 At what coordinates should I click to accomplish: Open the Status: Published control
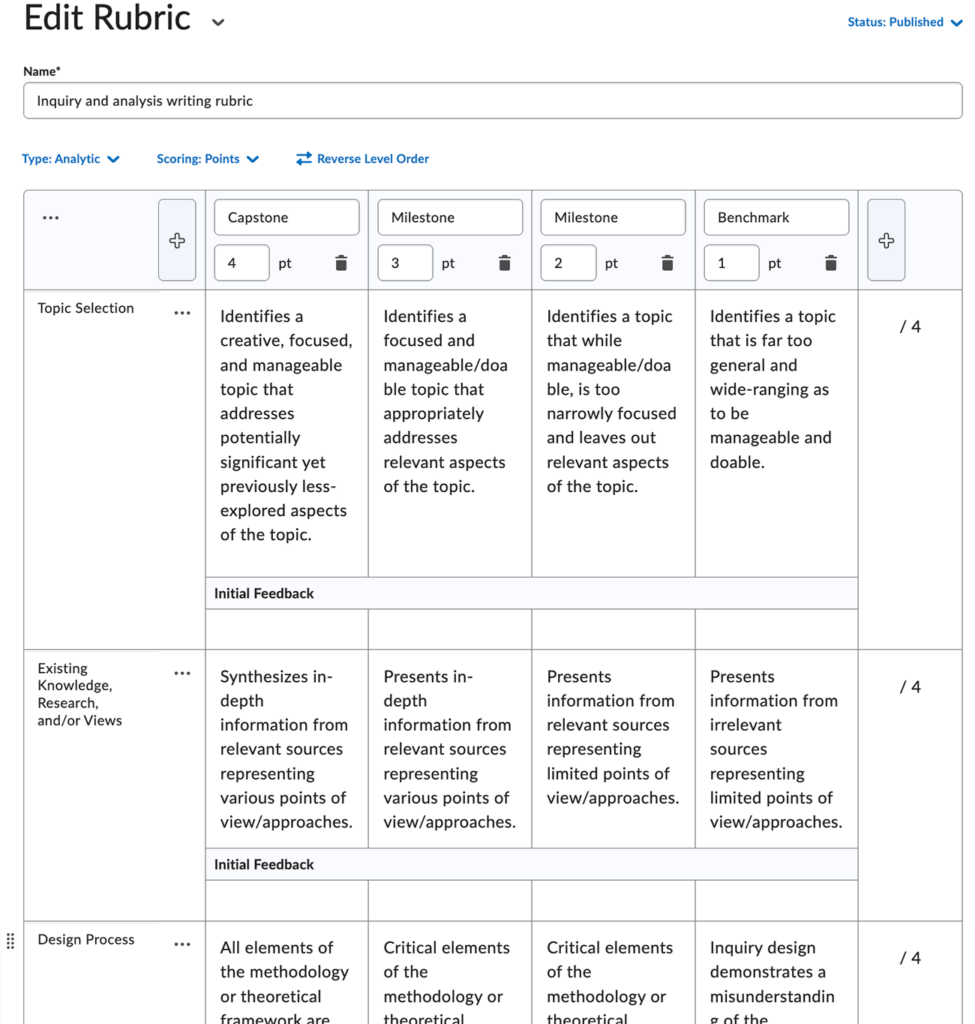[904, 21]
